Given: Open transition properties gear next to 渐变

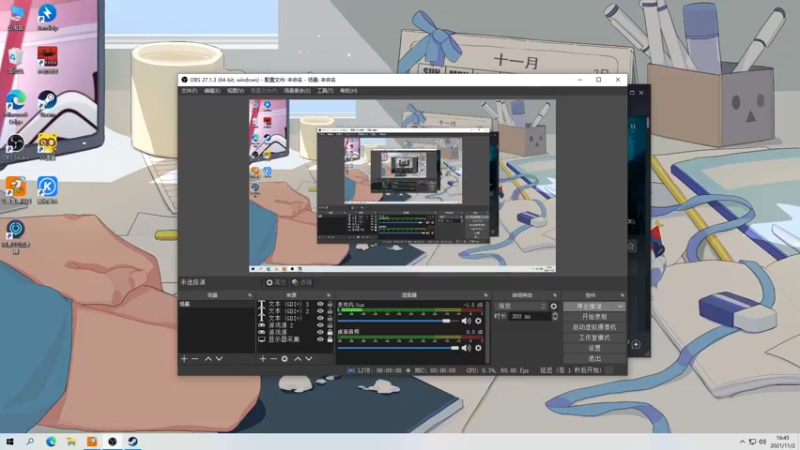Looking at the screenshot, I should click(x=554, y=306).
